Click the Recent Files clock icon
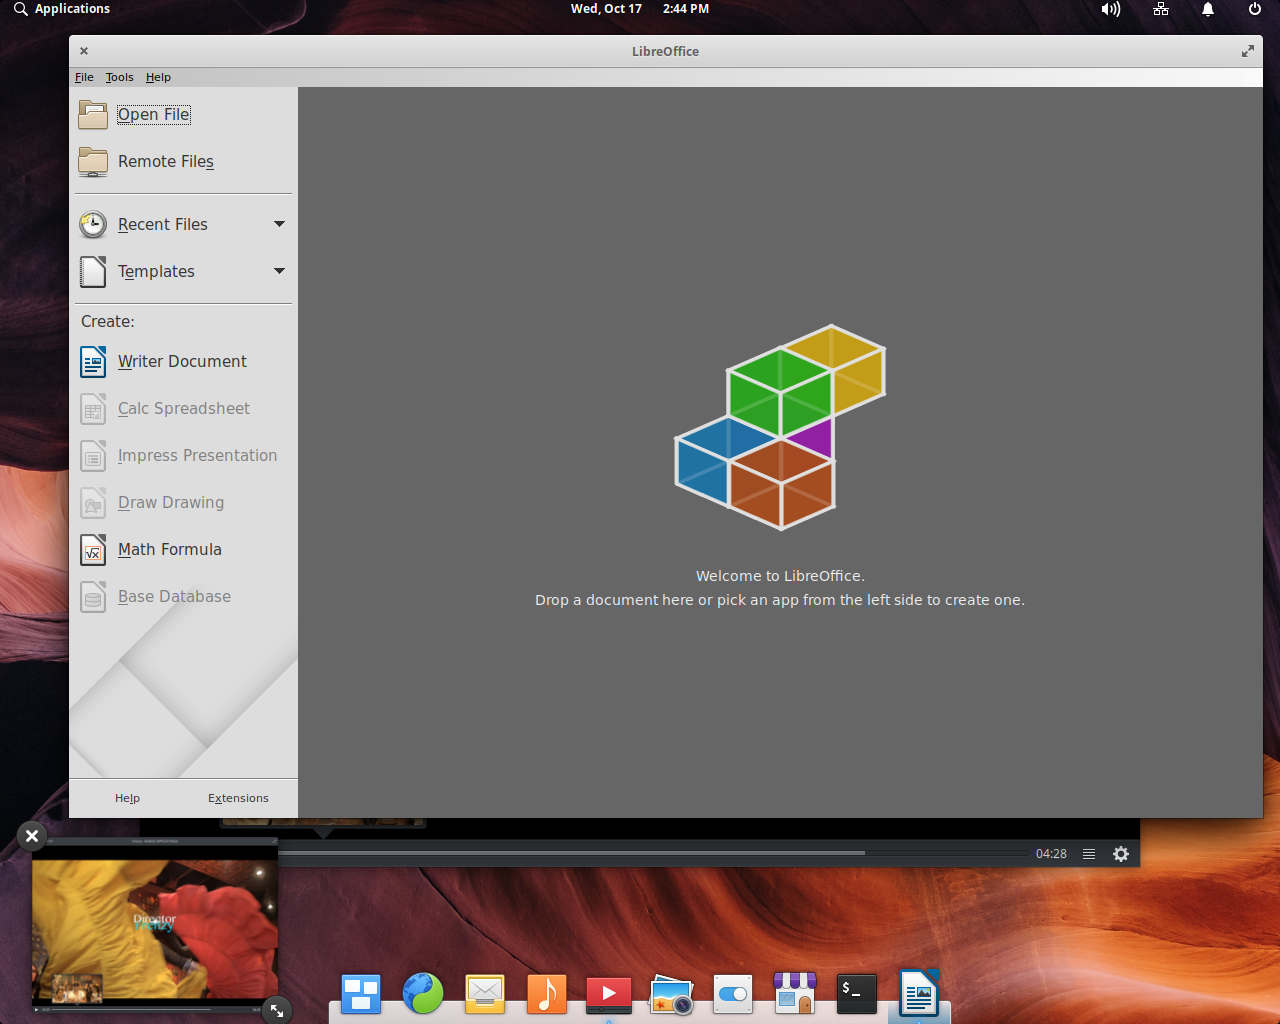Viewport: 1280px width, 1024px height. click(x=93, y=225)
